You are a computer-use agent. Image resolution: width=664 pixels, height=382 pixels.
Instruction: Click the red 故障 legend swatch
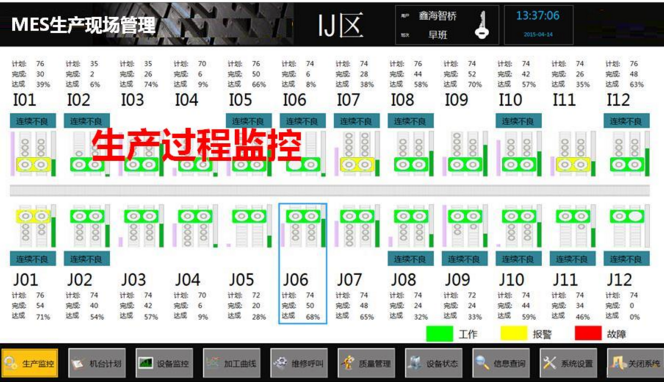588,333
